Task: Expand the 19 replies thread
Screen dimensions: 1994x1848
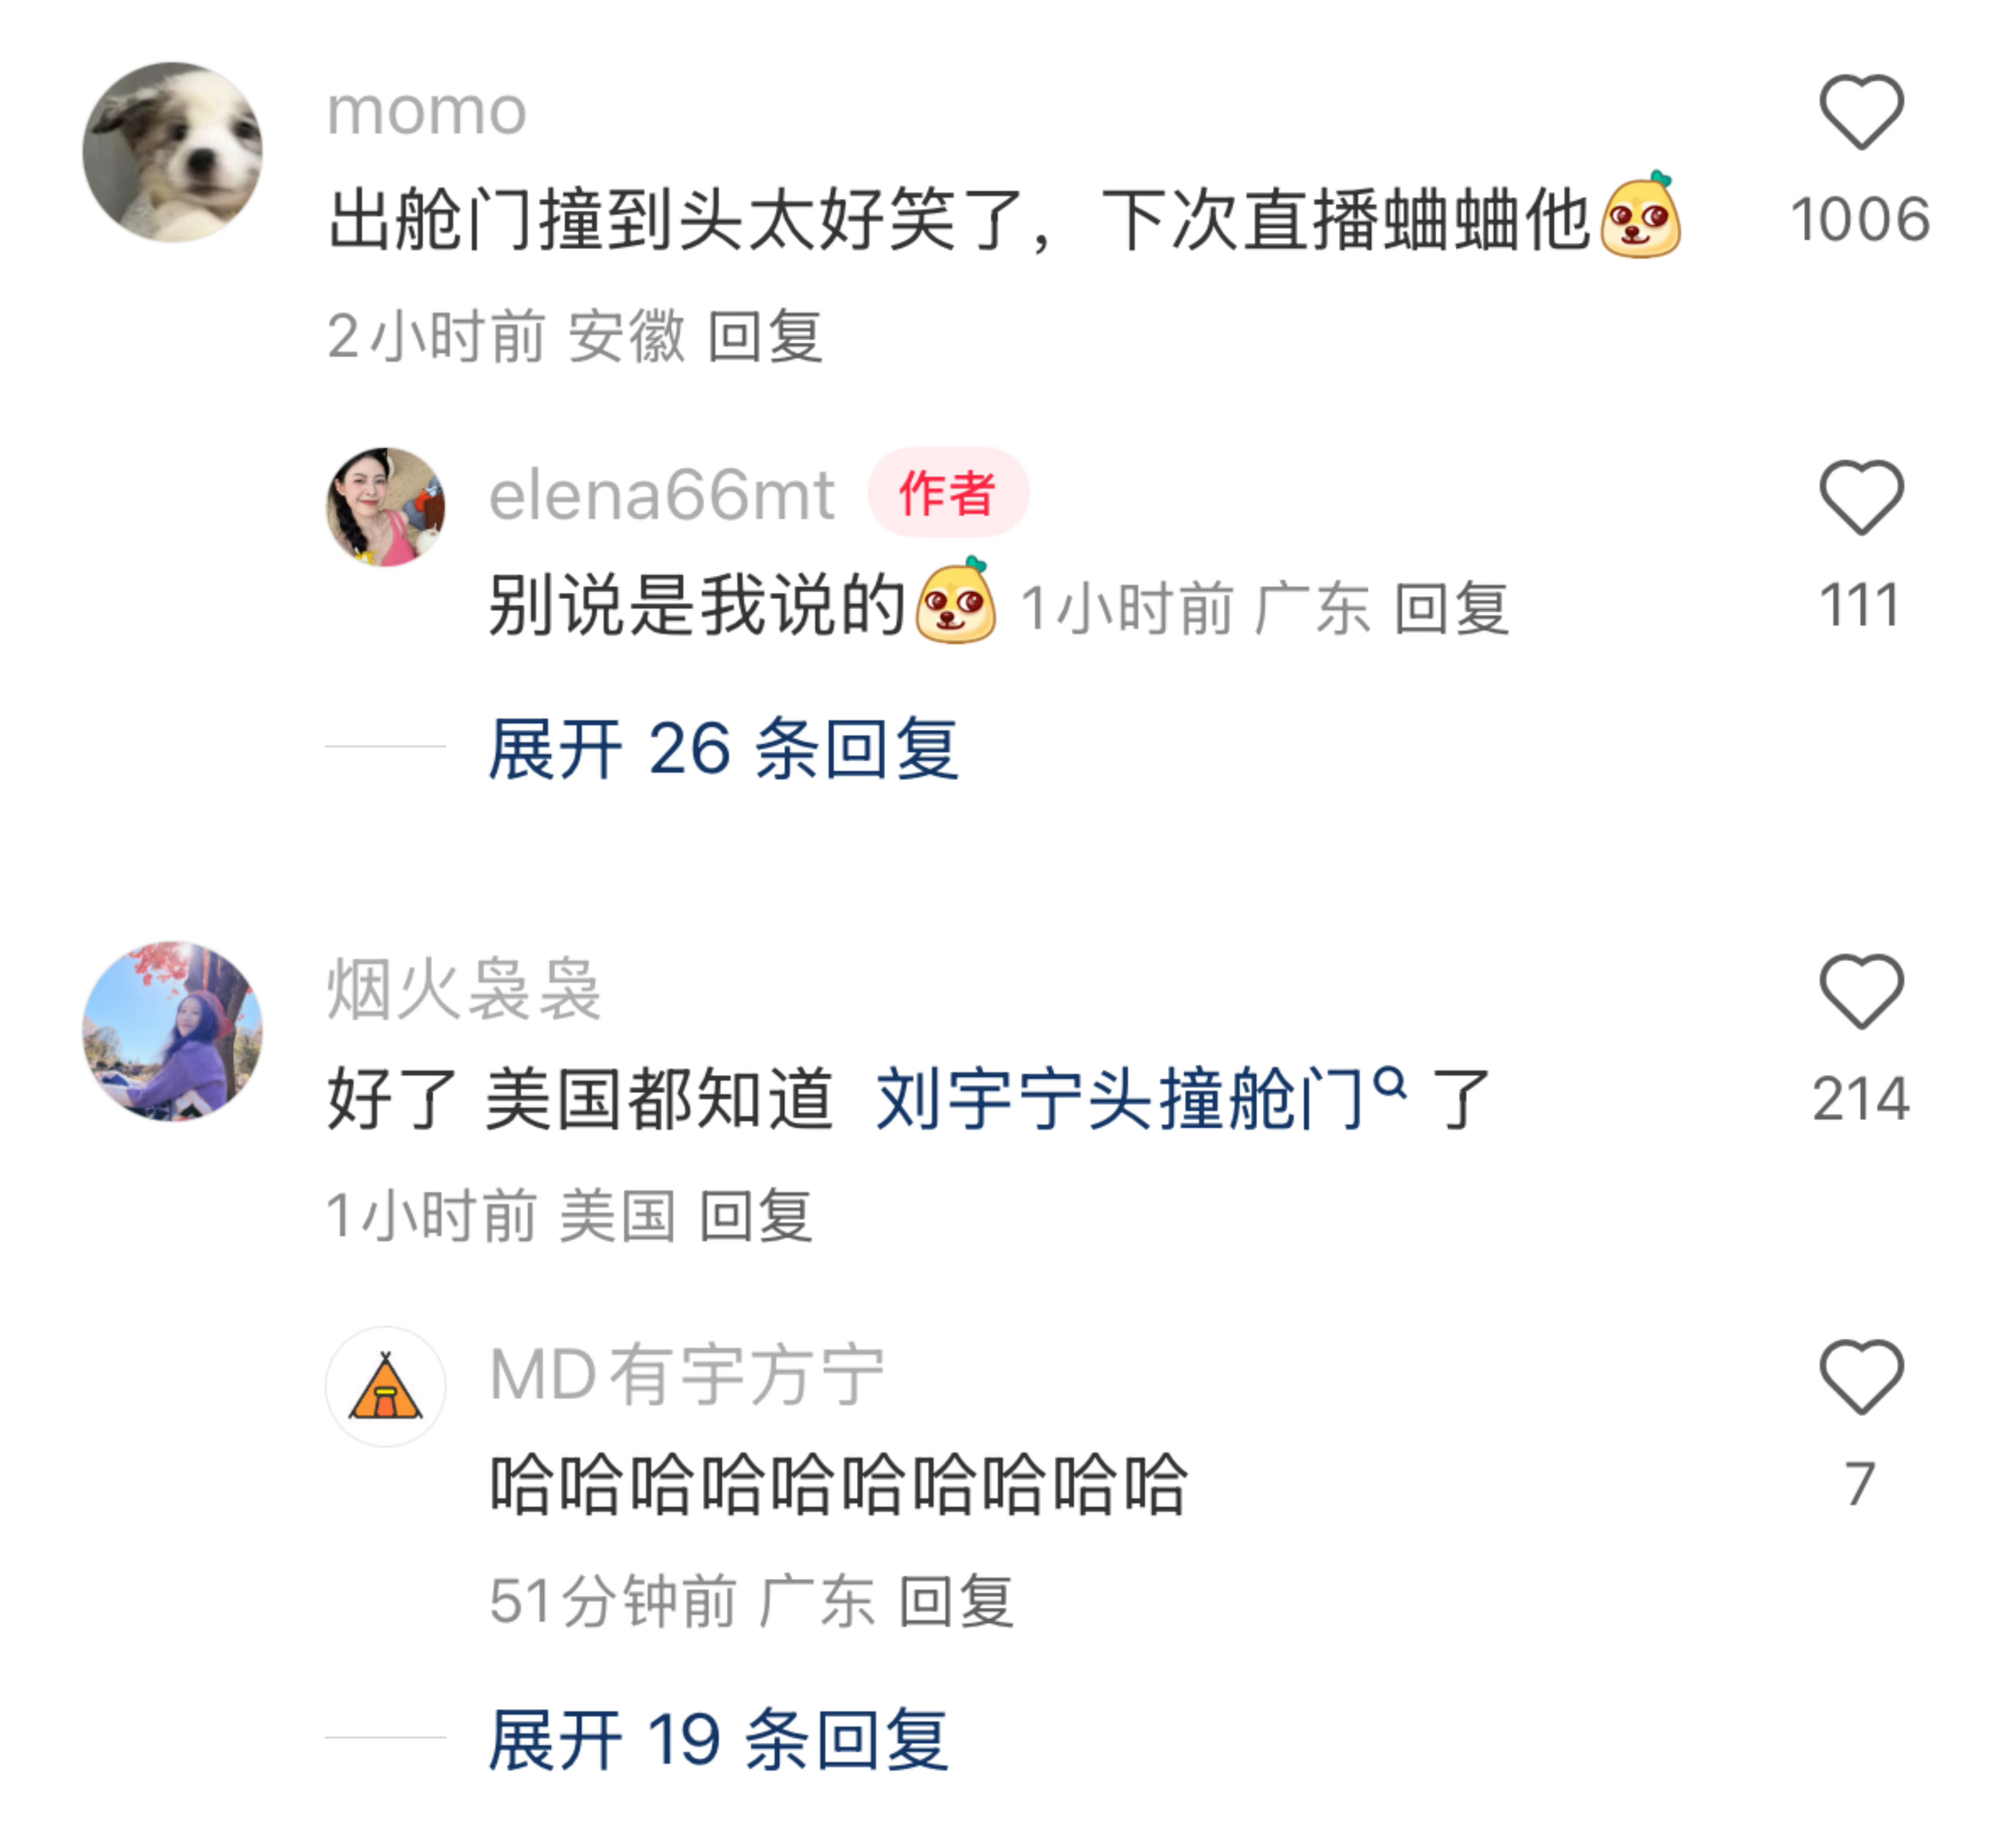Action: click(718, 1739)
